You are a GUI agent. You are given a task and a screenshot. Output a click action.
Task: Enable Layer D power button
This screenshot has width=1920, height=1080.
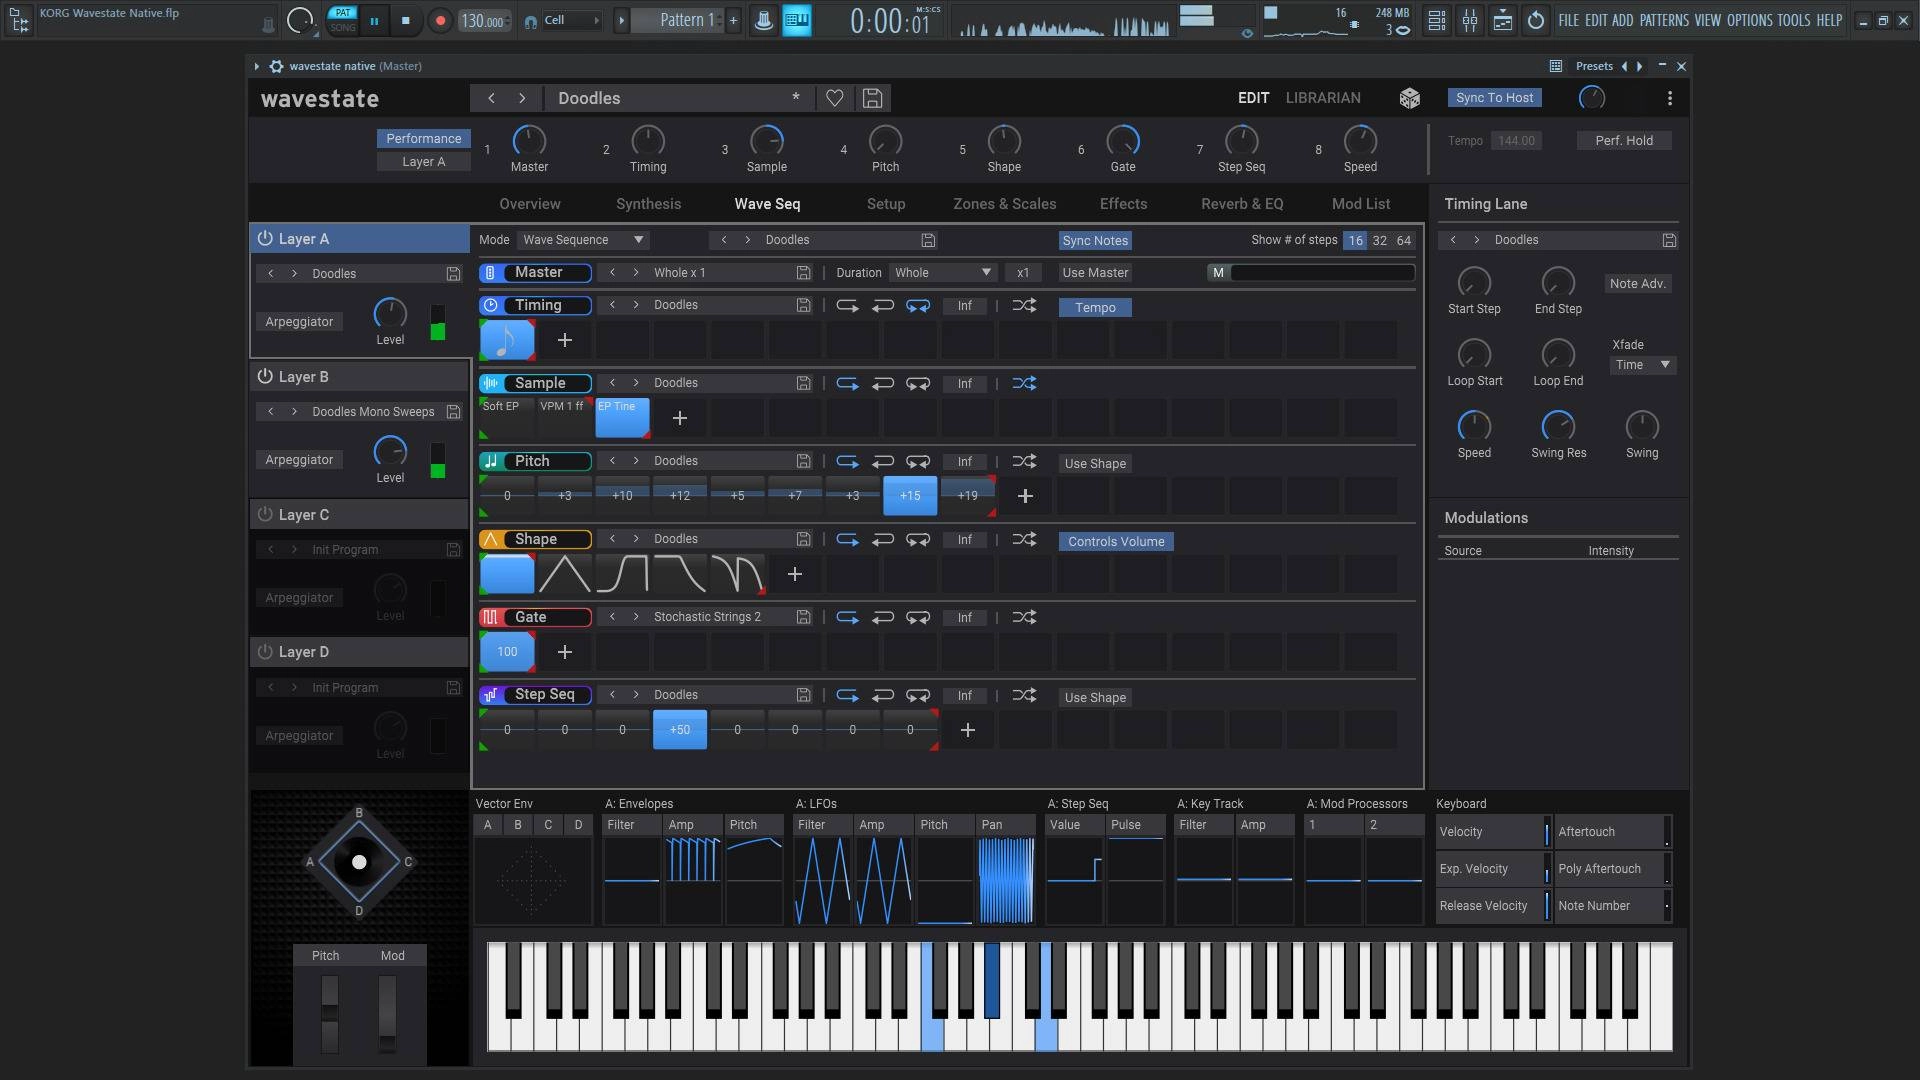[265, 652]
